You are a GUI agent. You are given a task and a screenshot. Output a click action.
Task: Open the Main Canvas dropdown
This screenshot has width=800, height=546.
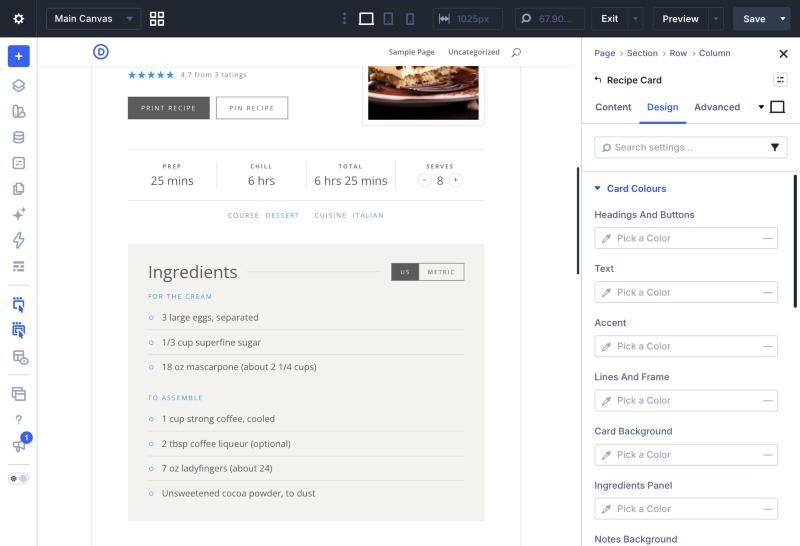93,19
